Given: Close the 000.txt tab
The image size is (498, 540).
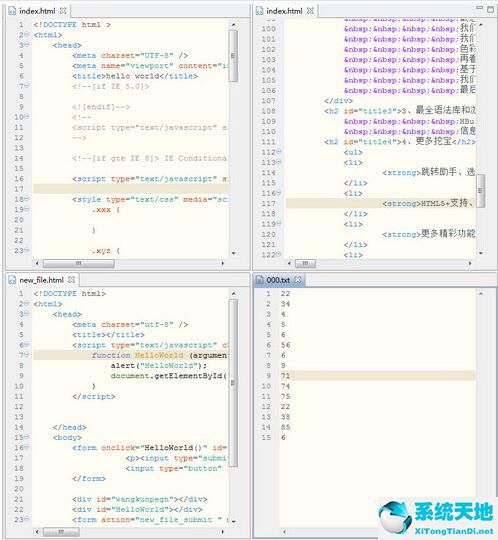Looking at the screenshot, I should (298, 280).
